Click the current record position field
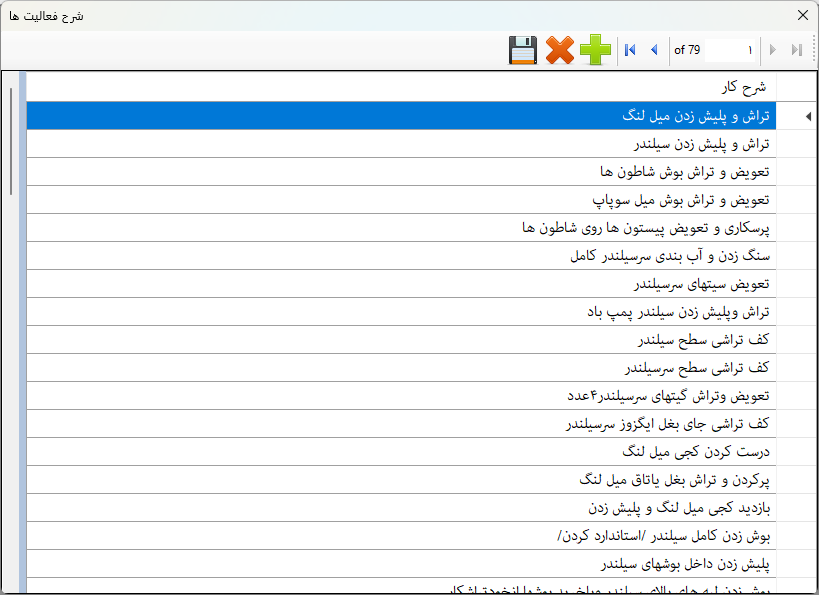819x595 pixels. (x=730, y=50)
